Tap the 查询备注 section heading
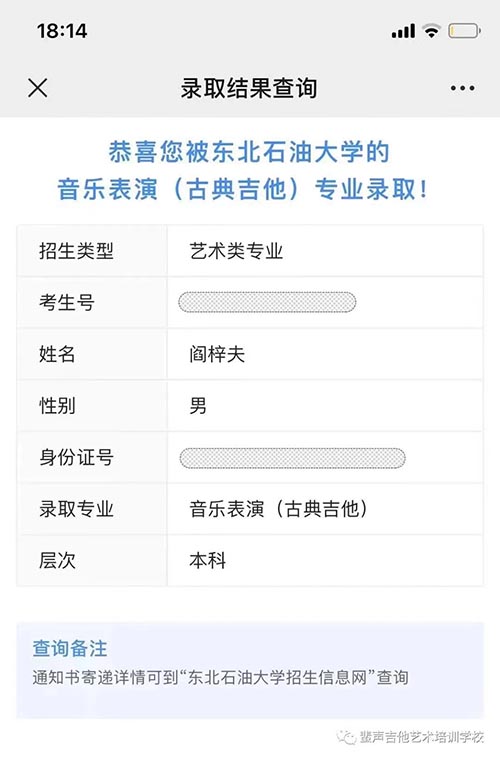Viewport: 500px width, 759px height. 70,649
